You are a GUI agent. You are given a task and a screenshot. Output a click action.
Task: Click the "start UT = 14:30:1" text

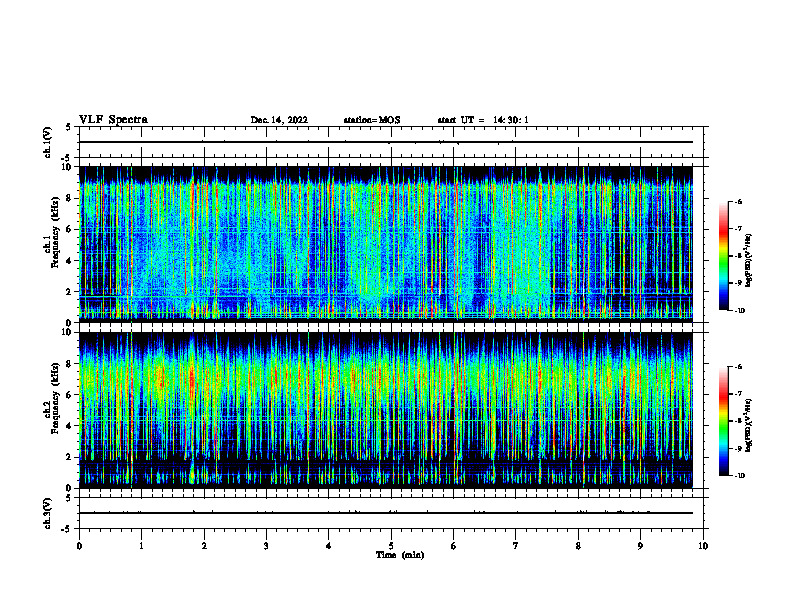[x=483, y=120]
